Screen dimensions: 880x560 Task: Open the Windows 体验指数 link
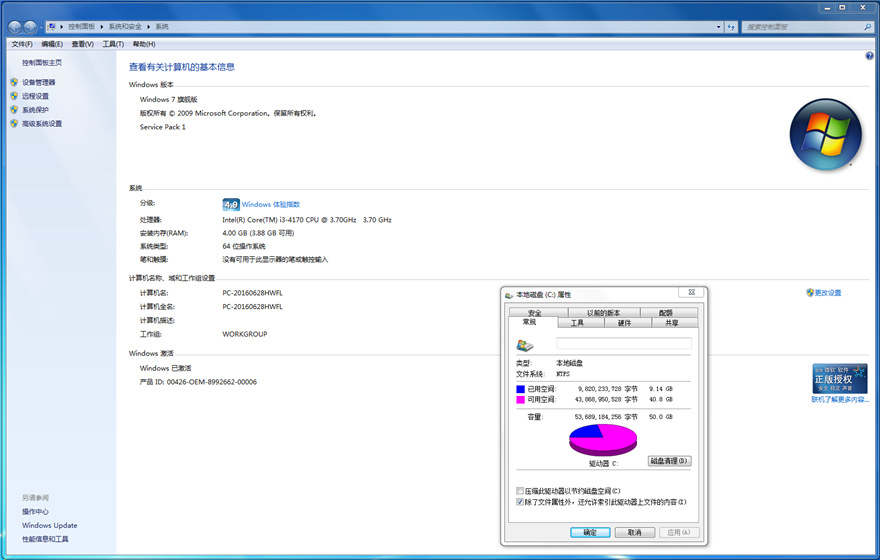(x=271, y=204)
